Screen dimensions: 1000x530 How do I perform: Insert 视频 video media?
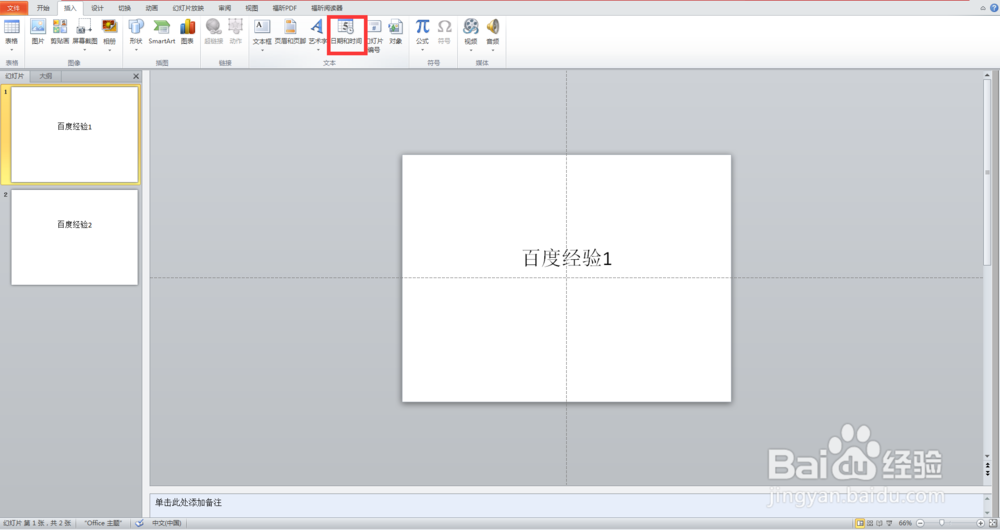[x=471, y=27]
